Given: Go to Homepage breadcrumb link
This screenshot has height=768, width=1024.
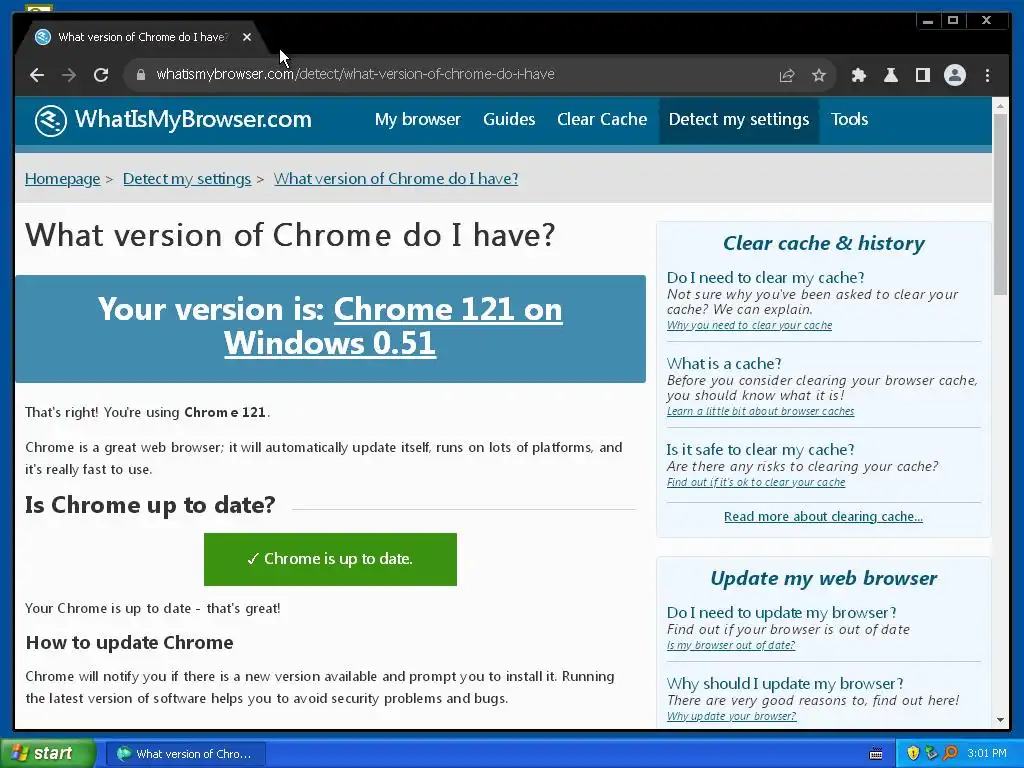Looking at the screenshot, I should click(63, 179).
